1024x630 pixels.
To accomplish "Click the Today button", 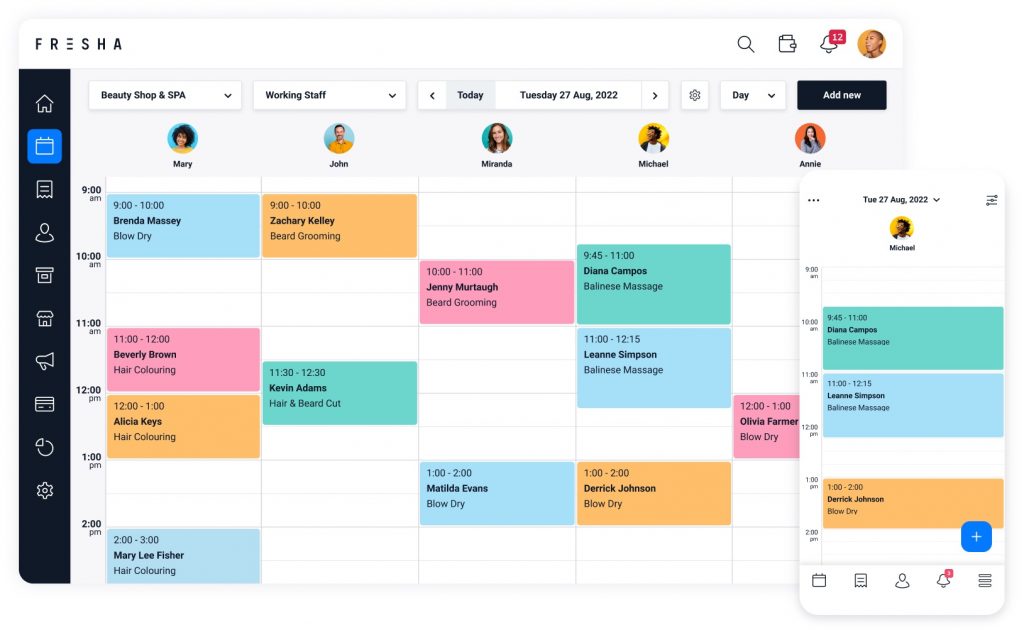I will [x=470, y=95].
